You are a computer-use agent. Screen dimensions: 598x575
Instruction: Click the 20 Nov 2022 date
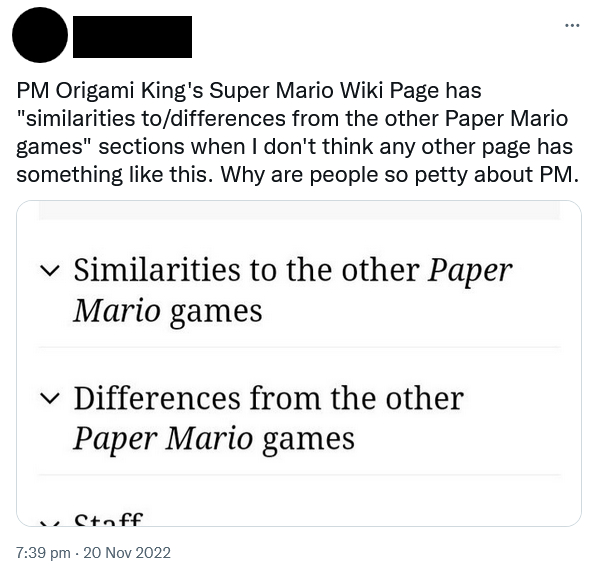tap(127, 553)
